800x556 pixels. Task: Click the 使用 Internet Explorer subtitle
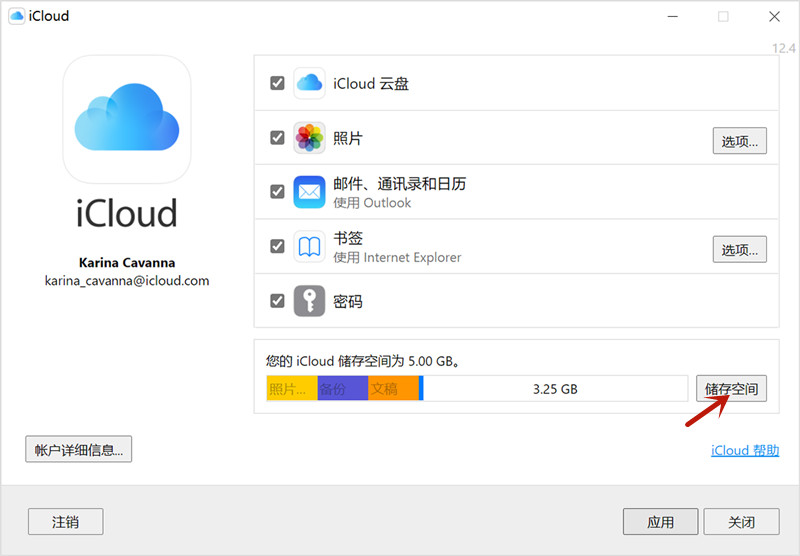(x=397, y=258)
